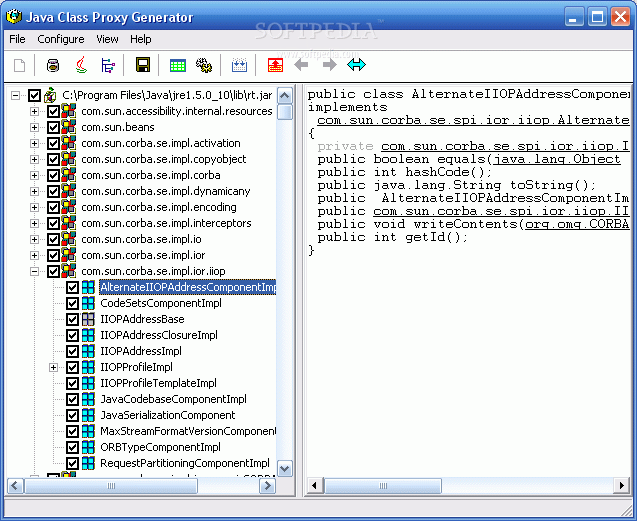The image size is (637, 521).
Task: Follow the java.lang.Object link in equals
Action: pos(557,159)
